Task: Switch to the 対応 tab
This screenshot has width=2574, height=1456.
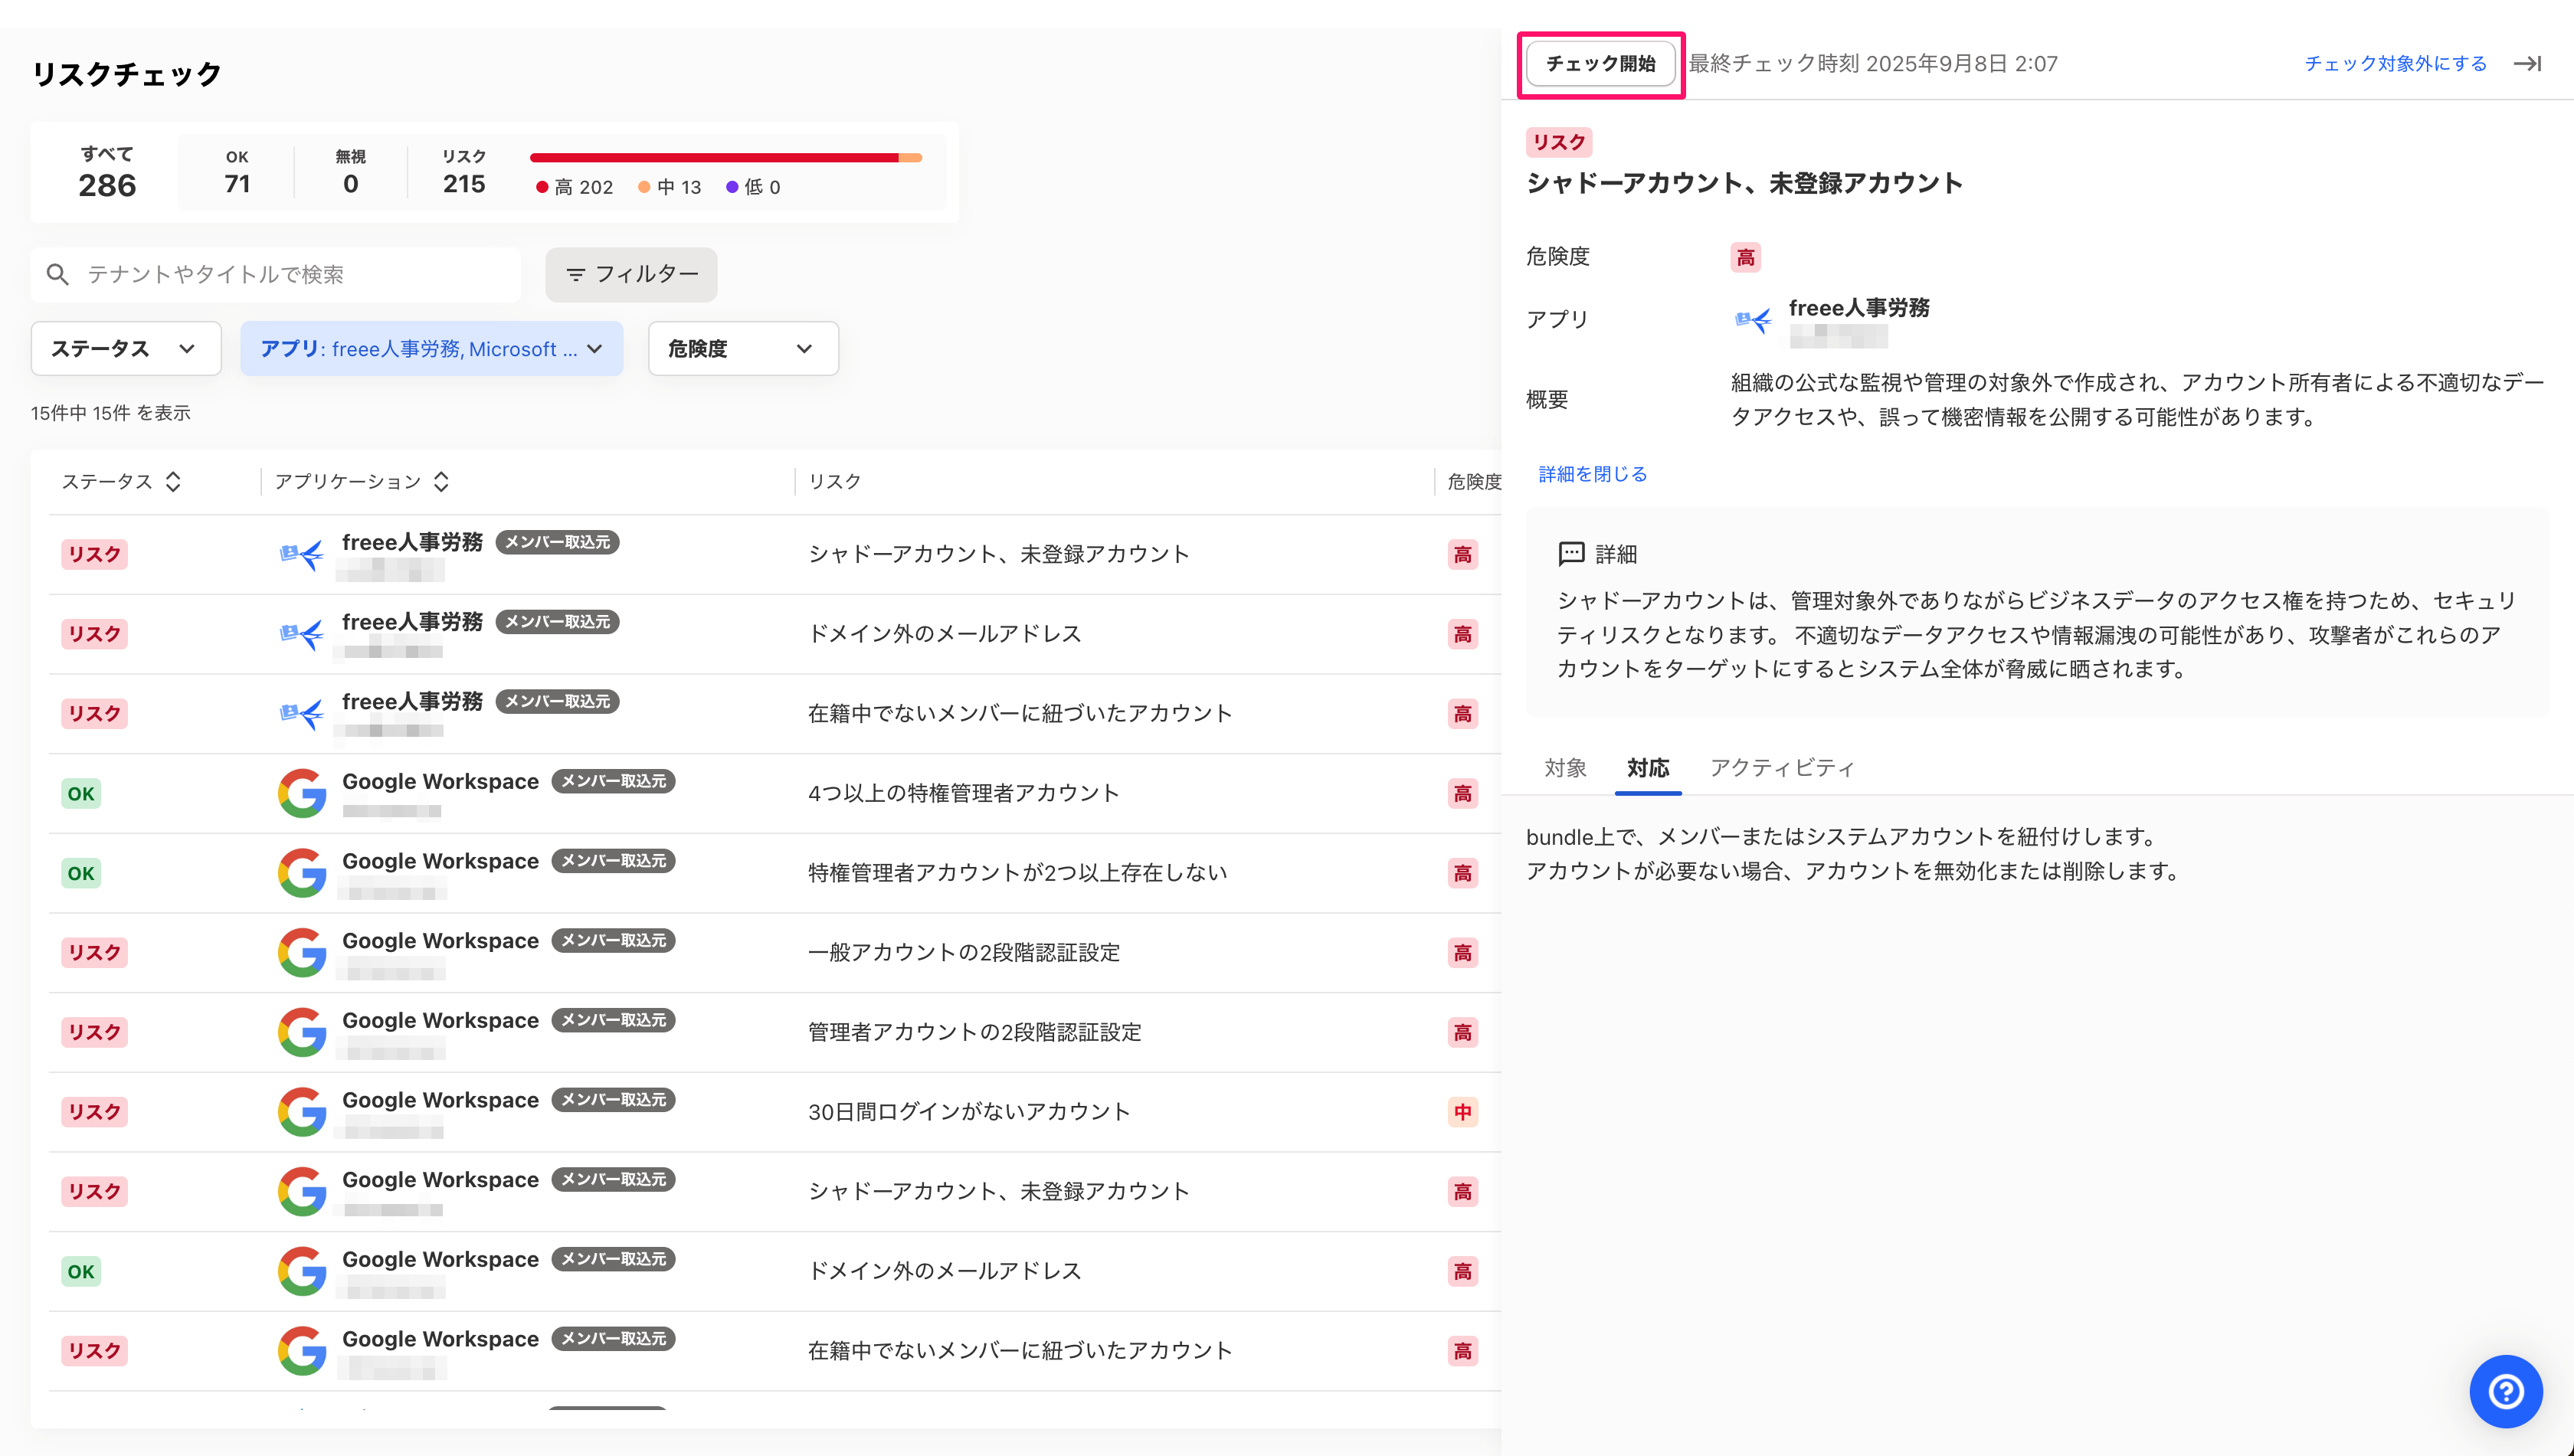Action: [1648, 768]
